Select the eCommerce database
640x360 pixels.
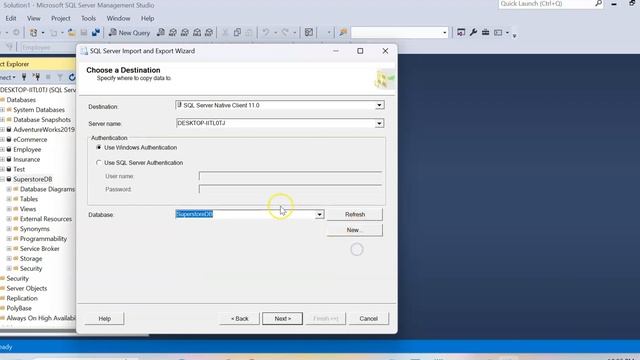click(30, 140)
